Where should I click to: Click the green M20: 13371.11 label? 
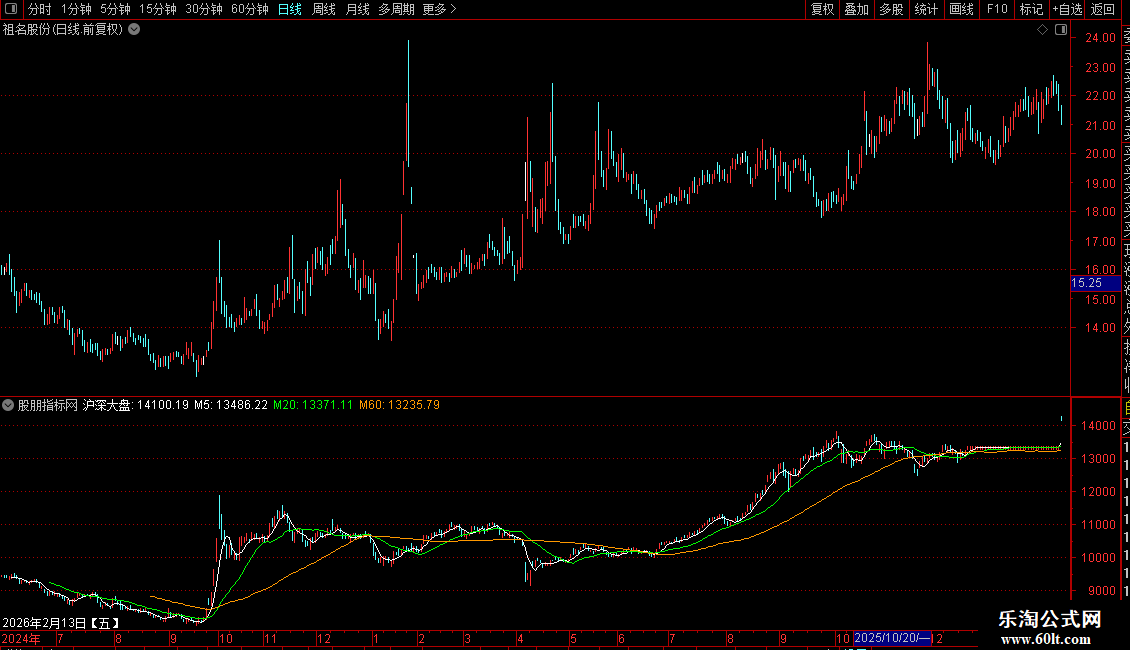point(313,405)
